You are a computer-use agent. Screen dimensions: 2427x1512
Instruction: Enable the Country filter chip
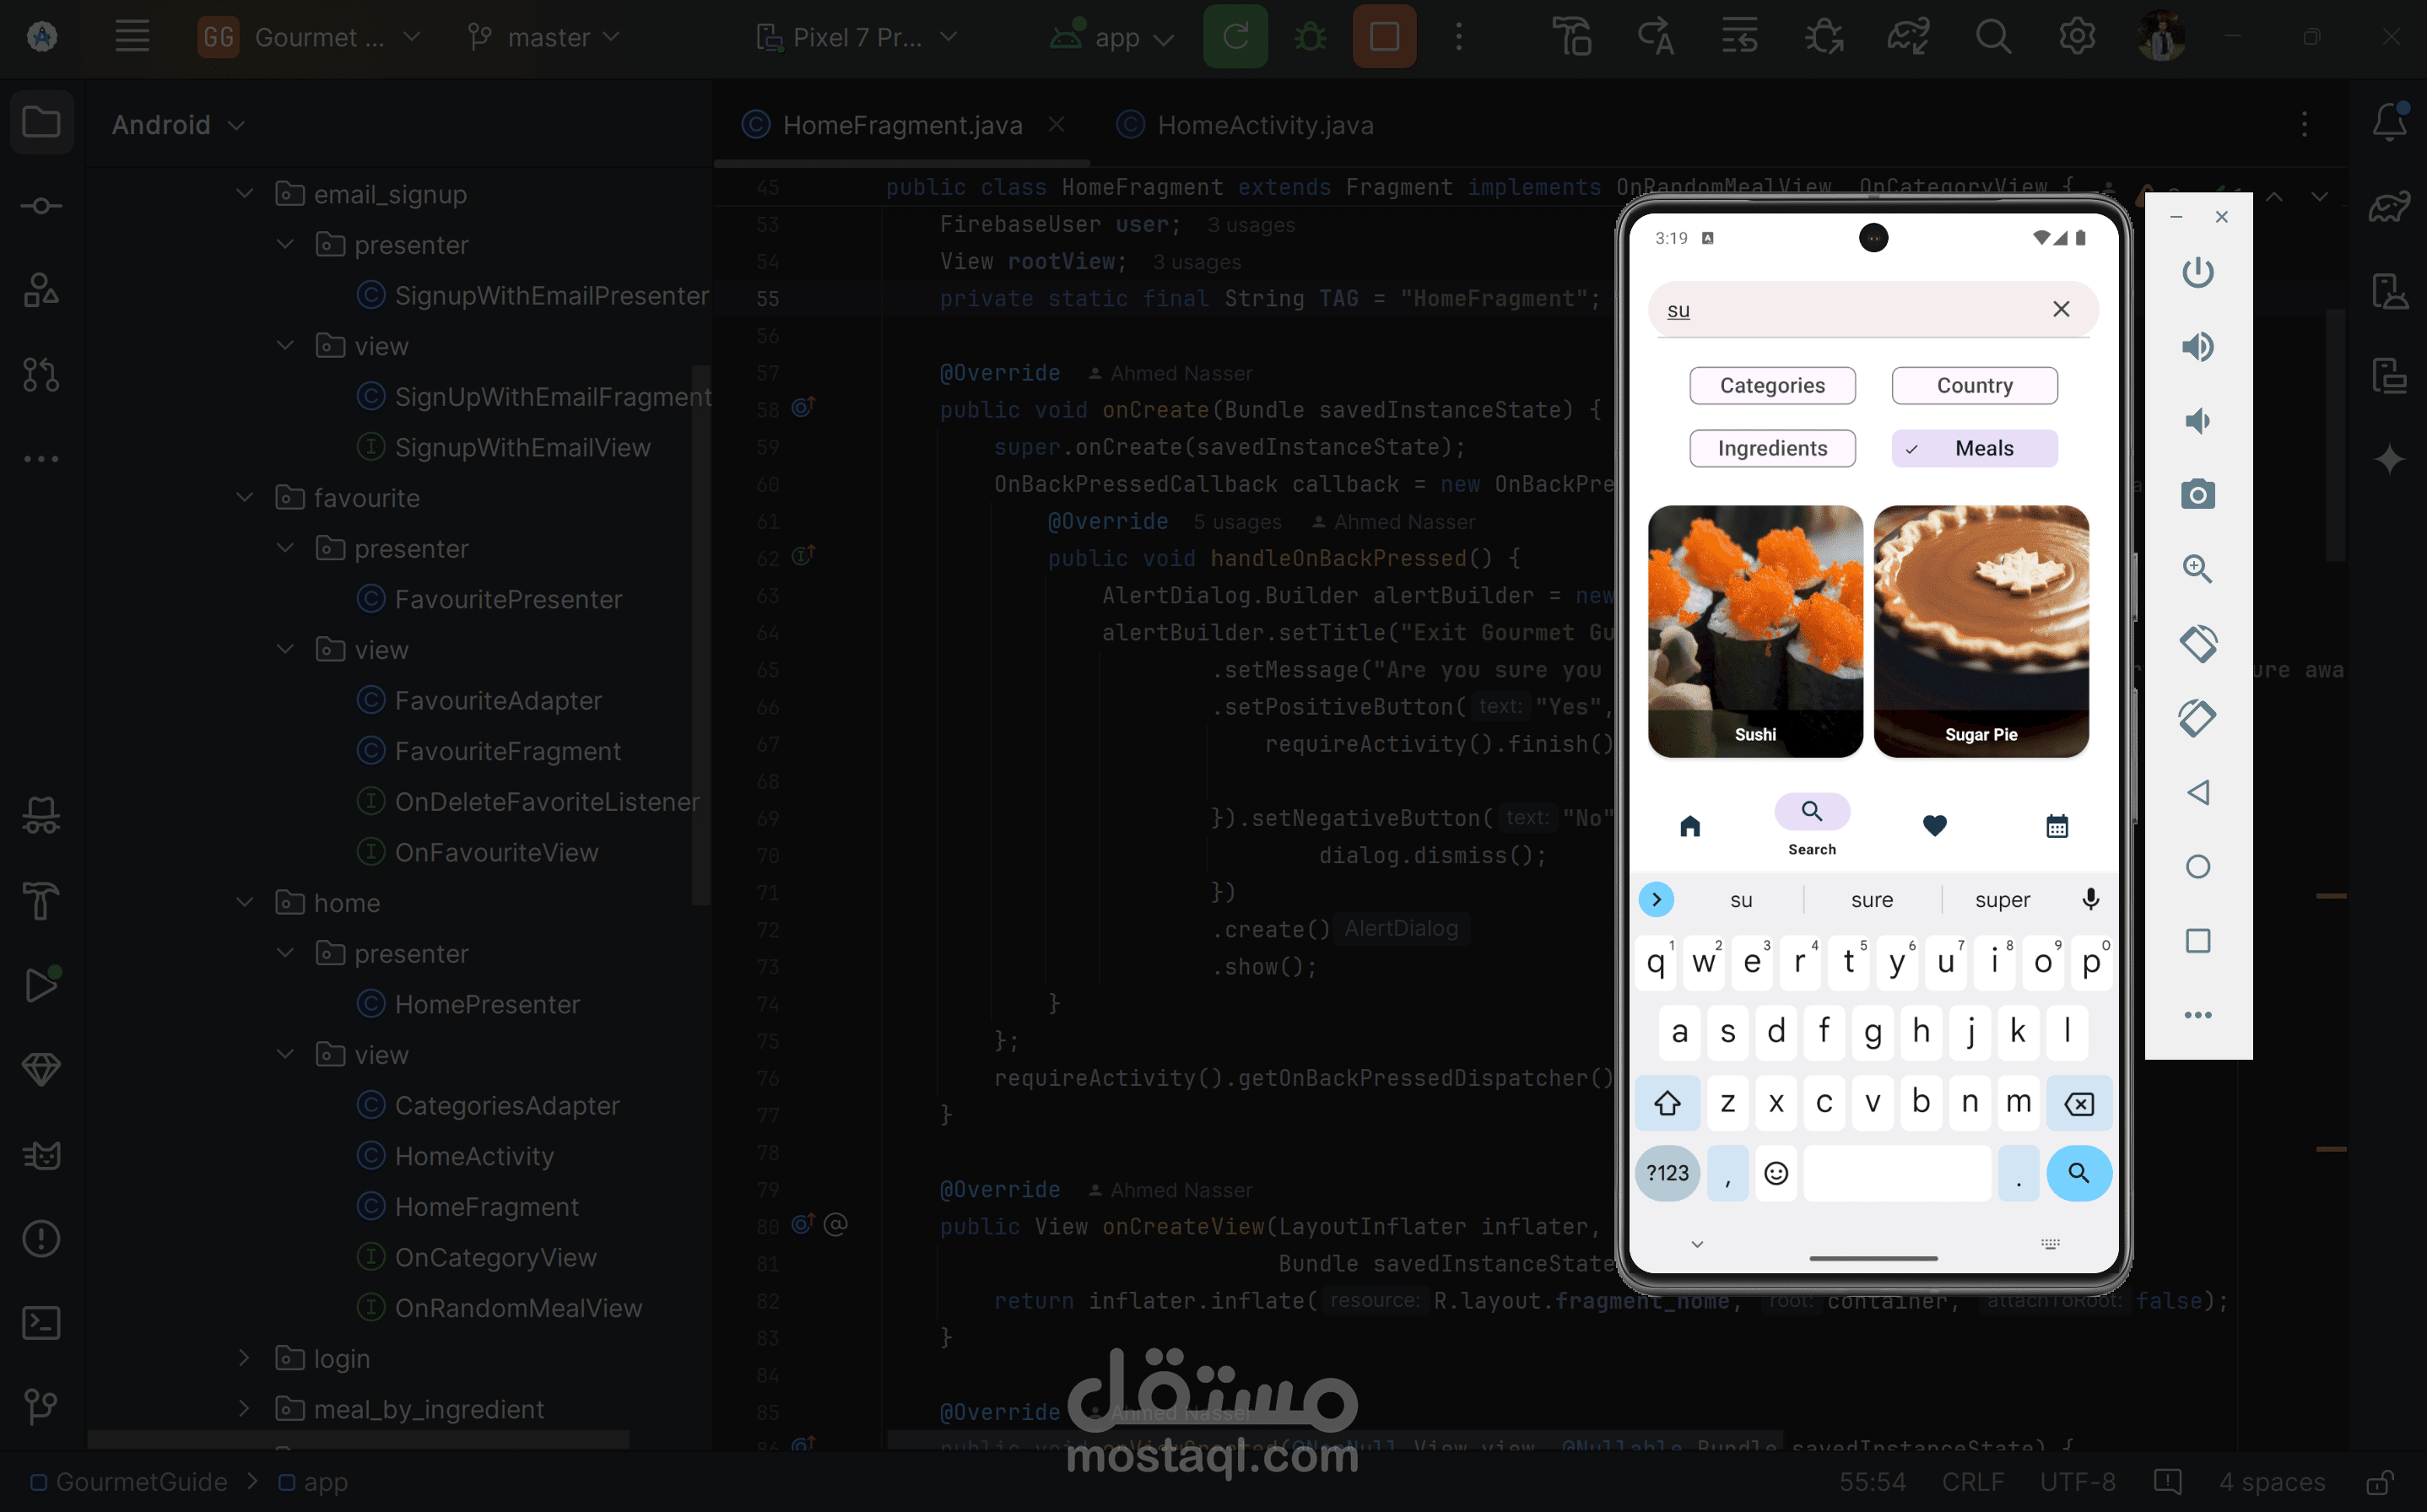point(1974,385)
